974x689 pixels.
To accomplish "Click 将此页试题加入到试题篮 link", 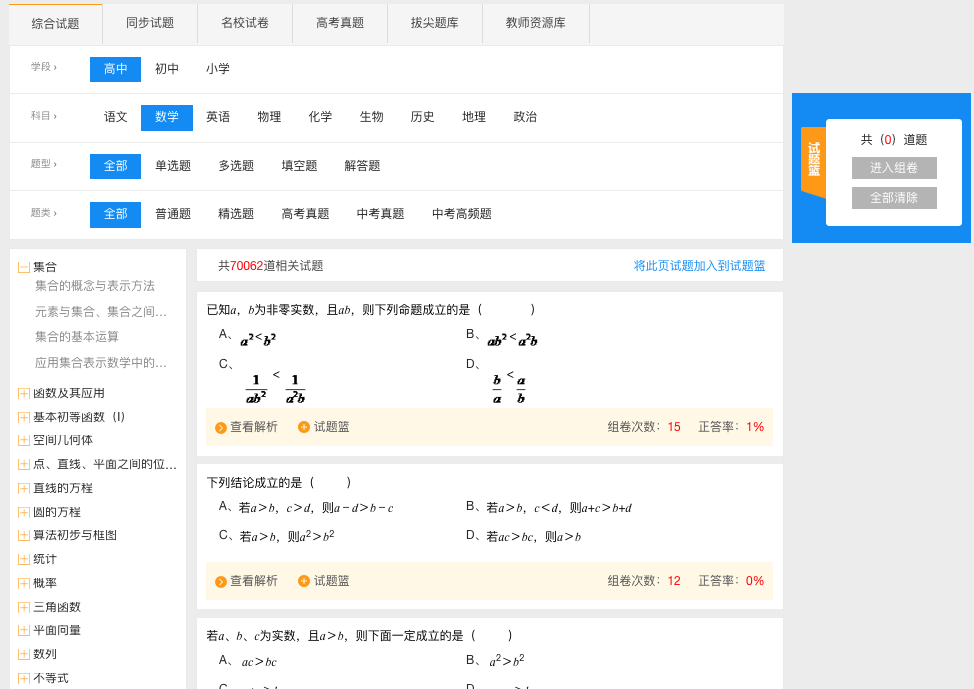I will tap(699, 266).
